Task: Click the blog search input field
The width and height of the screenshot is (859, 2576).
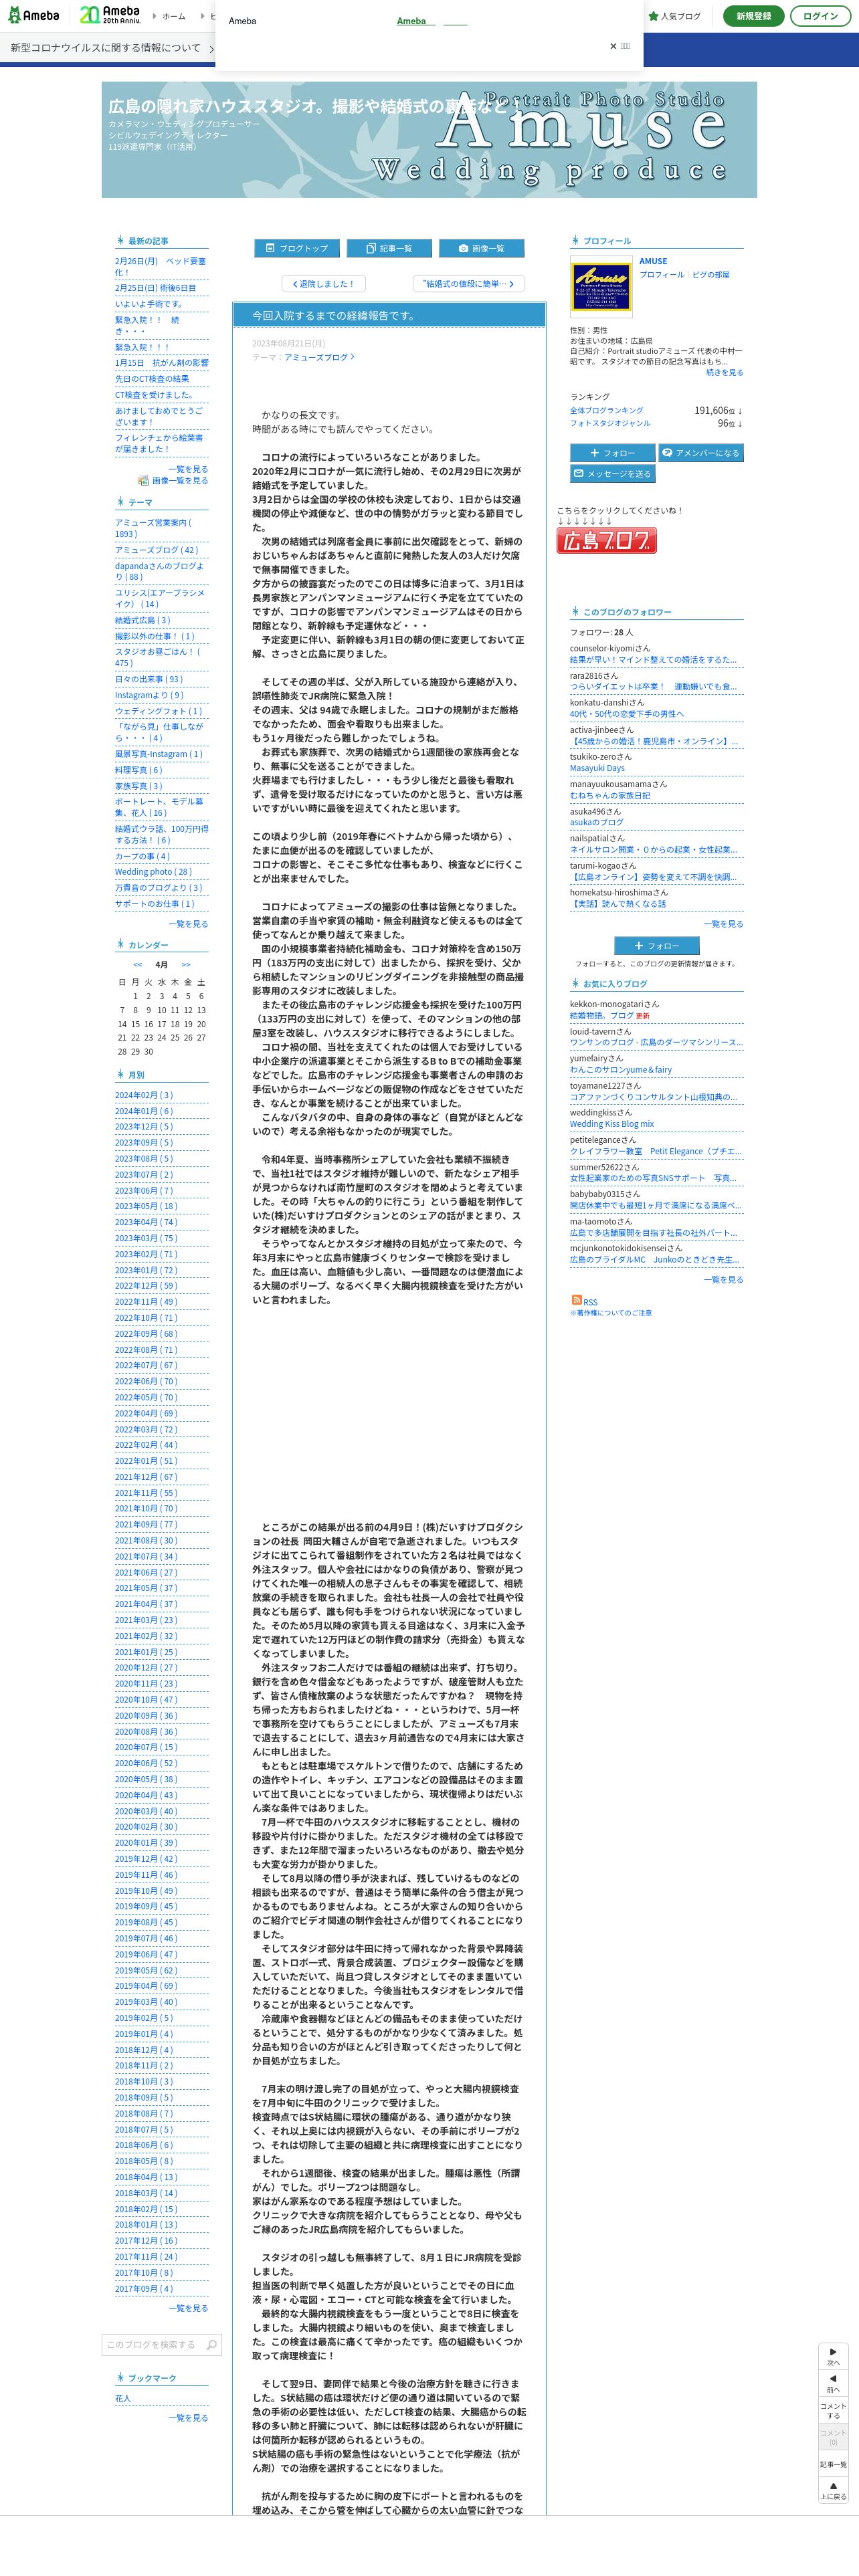Action: [x=153, y=2344]
